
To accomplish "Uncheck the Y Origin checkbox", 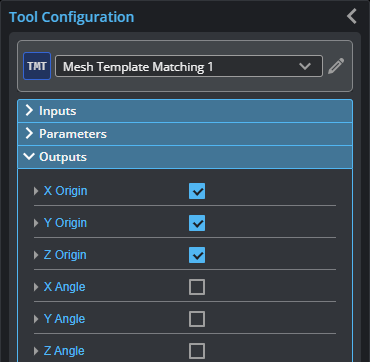I will point(197,223).
